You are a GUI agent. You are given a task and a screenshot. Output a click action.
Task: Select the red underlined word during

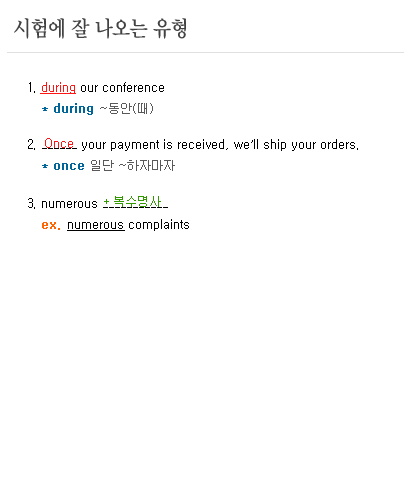(58, 88)
